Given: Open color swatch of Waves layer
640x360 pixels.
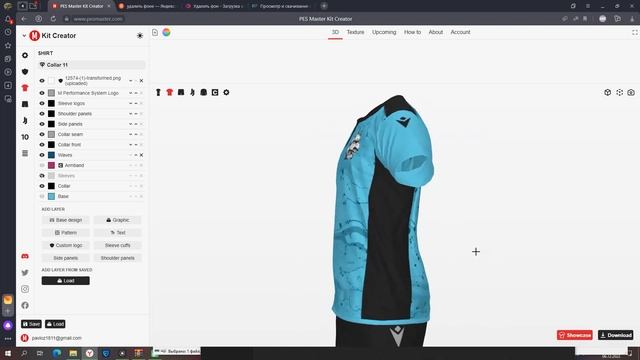Looking at the screenshot, I should click(x=51, y=155).
